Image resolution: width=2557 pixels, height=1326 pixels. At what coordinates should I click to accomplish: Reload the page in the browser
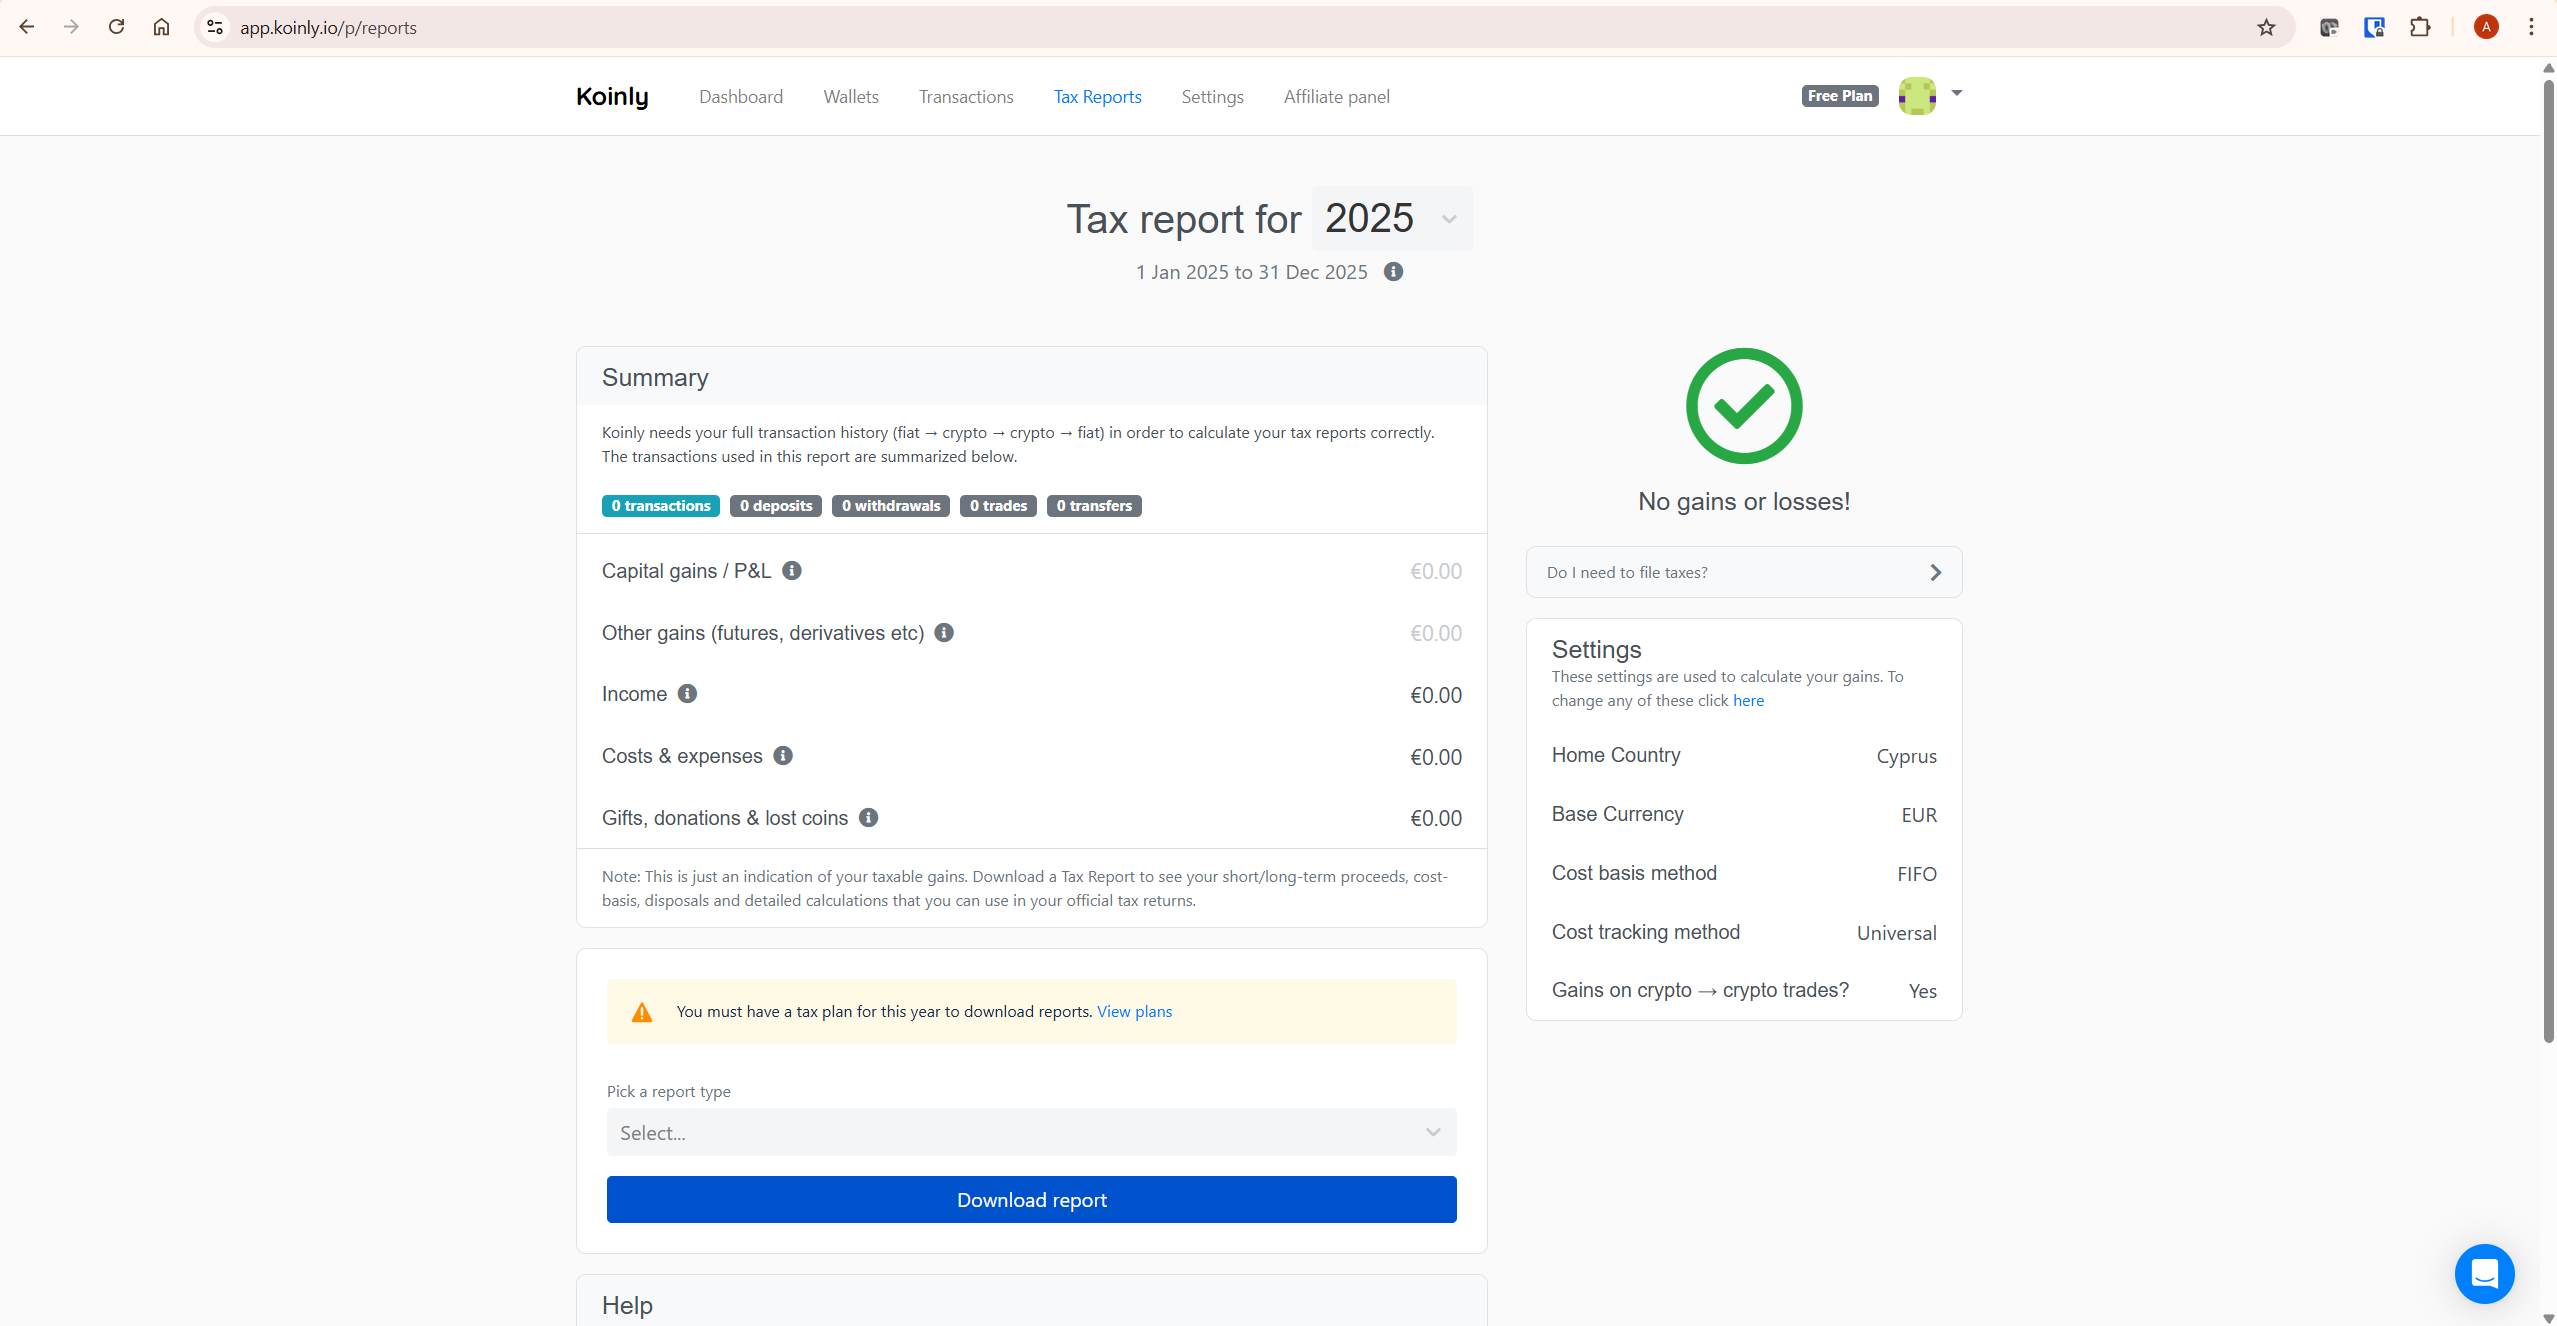[x=116, y=27]
